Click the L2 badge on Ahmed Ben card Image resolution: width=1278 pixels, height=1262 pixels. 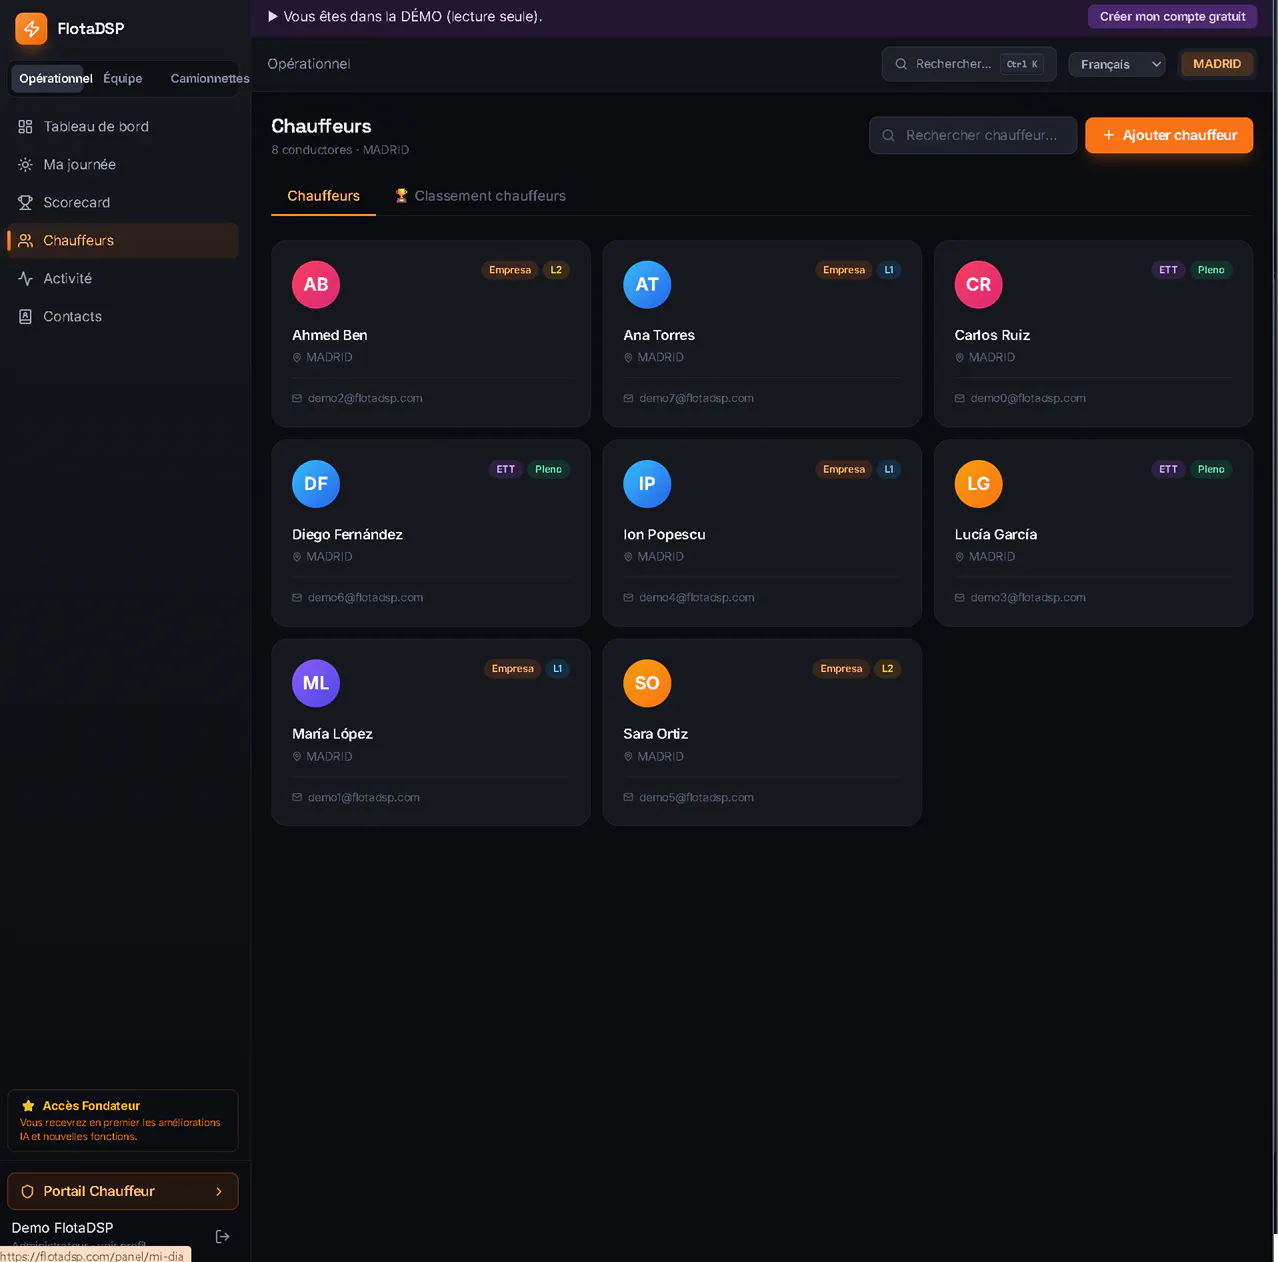pyautogui.click(x=556, y=270)
